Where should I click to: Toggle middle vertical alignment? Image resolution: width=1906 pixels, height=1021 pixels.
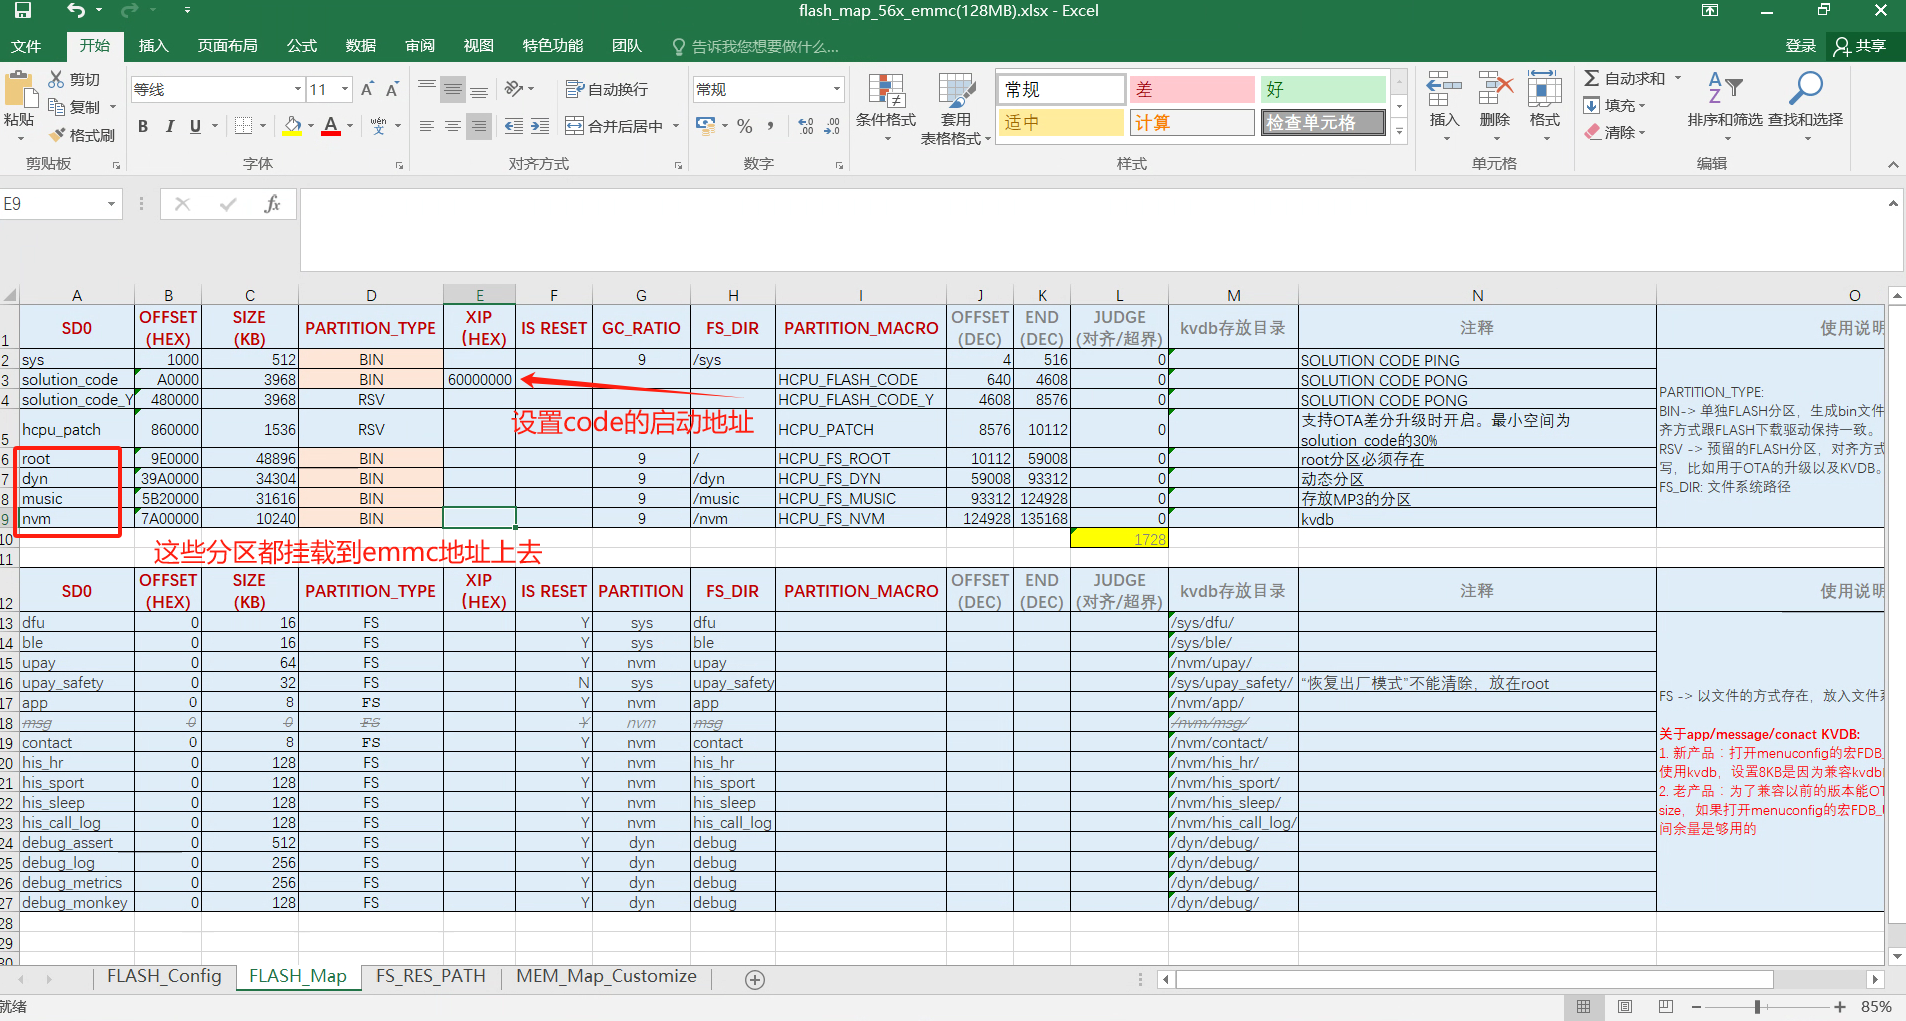click(x=453, y=89)
